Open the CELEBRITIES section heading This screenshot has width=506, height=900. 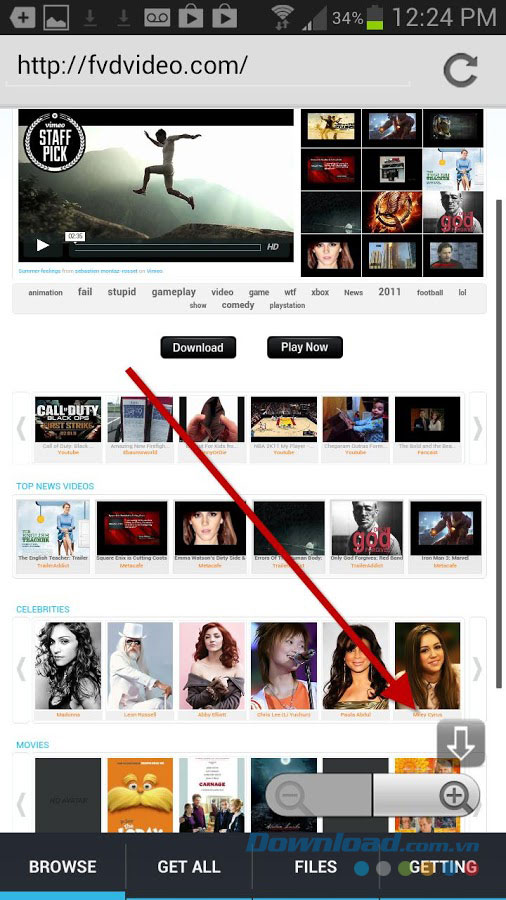coord(43,610)
